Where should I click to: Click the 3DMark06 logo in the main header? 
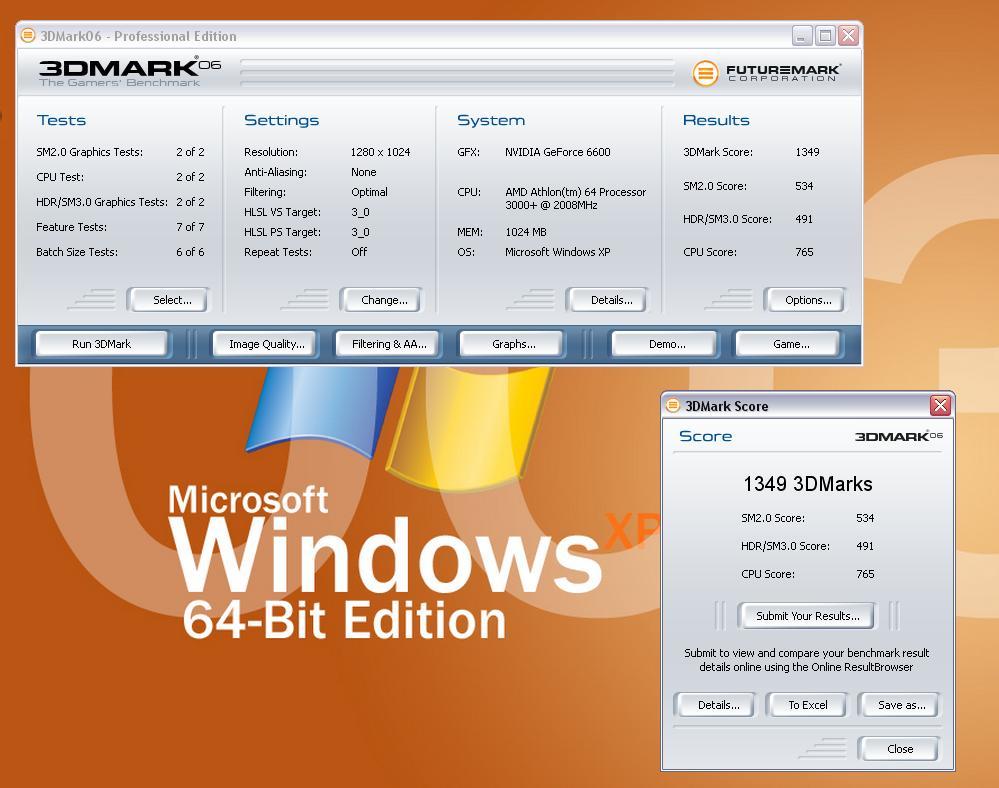point(129,72)
